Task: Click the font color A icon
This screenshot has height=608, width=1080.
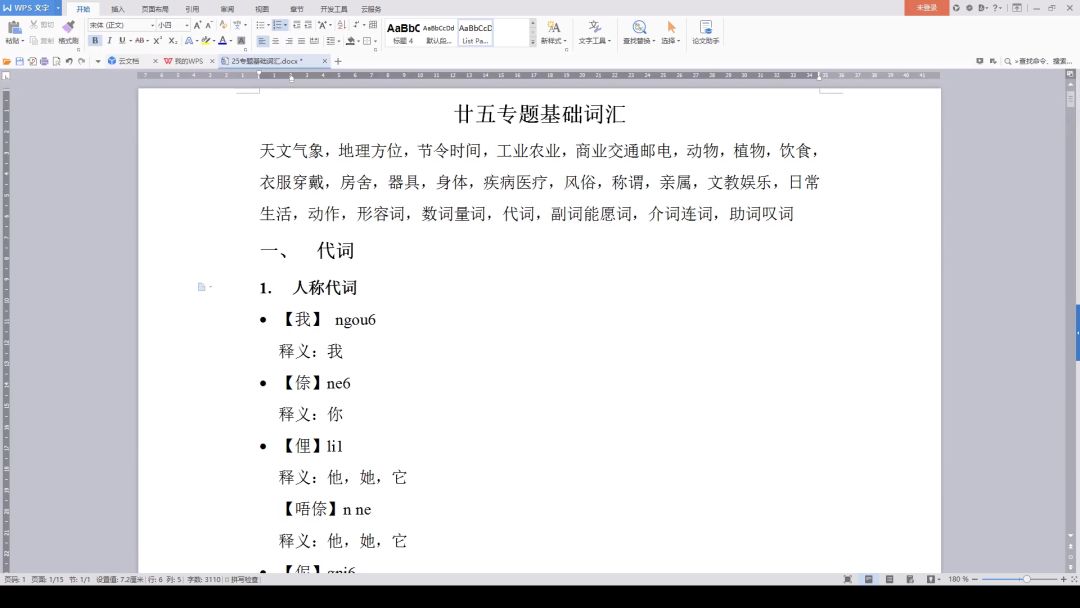Action: pos(222,41)
